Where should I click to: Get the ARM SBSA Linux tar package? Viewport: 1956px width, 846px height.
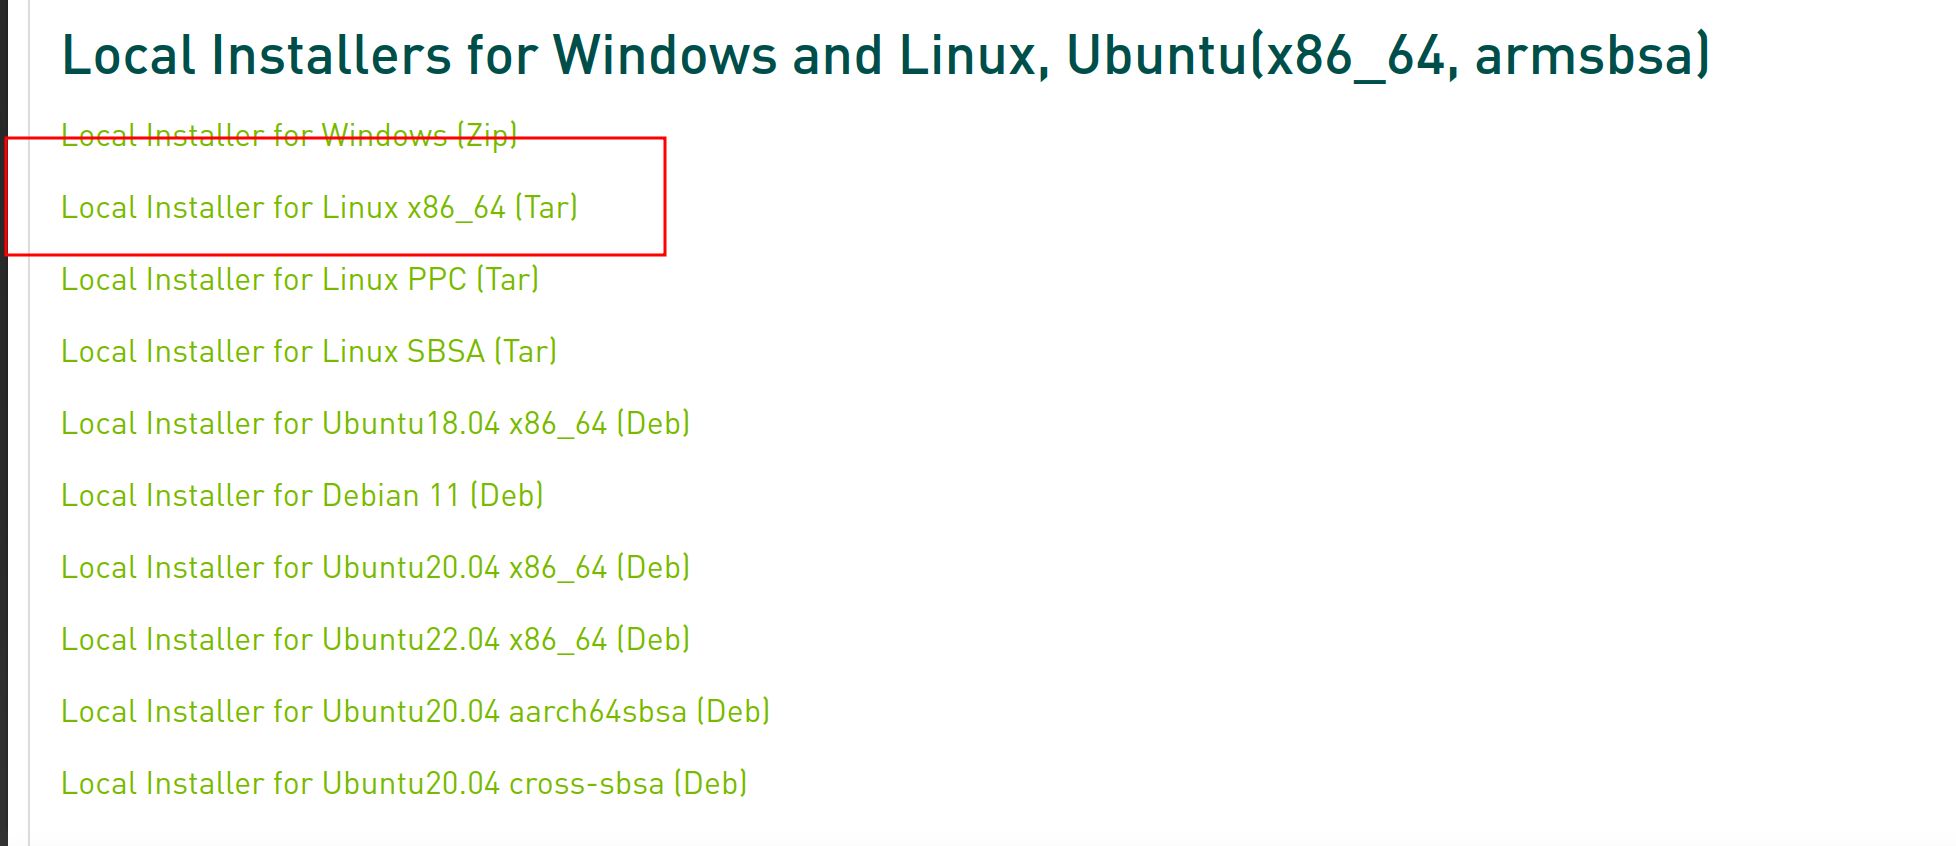click(x=309, y=351)
